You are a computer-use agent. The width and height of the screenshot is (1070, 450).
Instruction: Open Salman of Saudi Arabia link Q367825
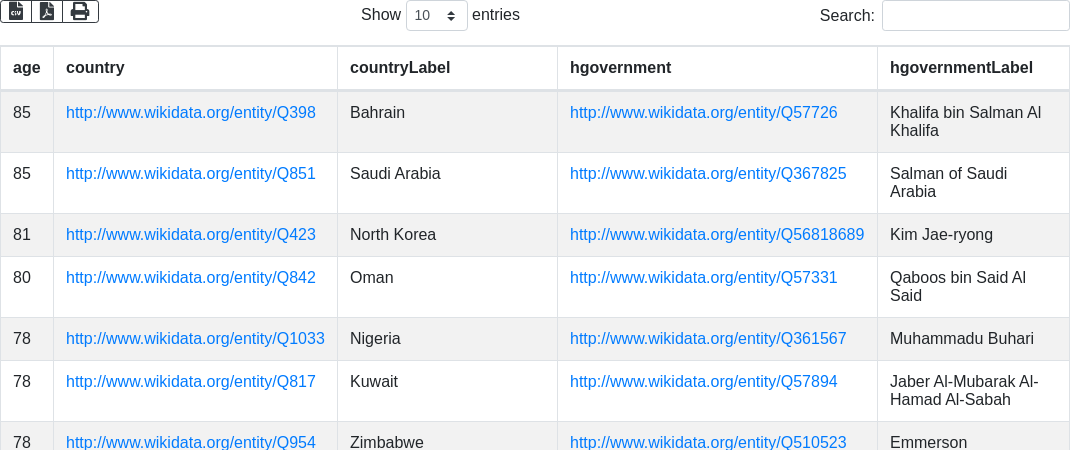tap(708, 173)
